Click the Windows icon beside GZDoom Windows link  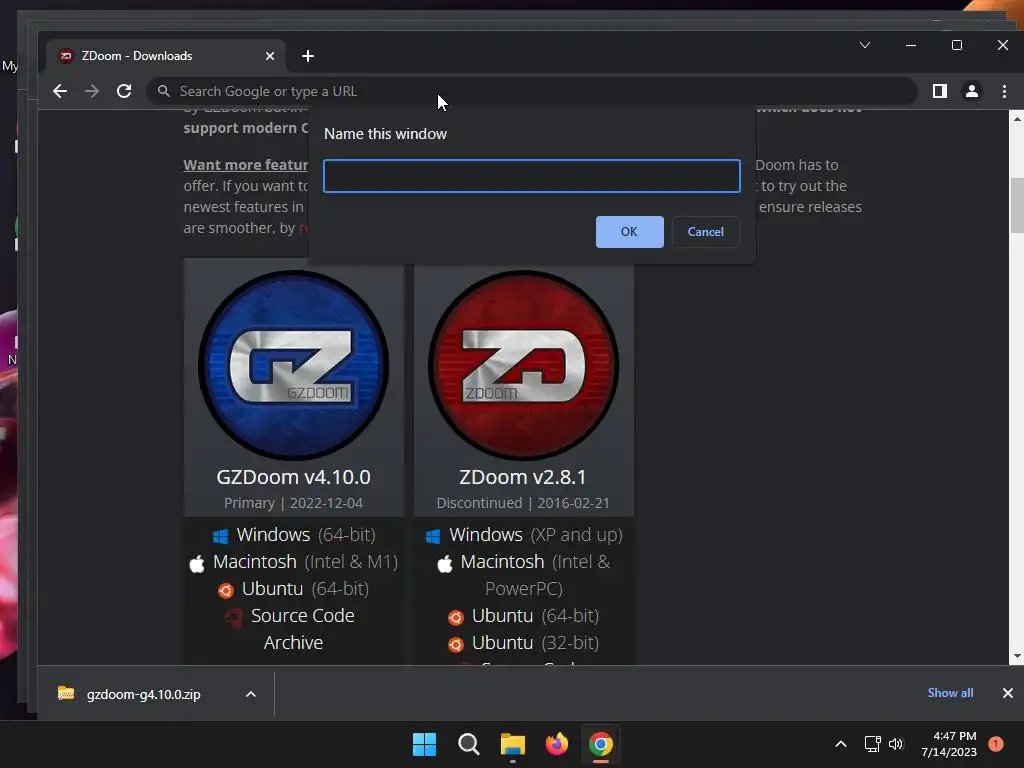[221, 536]
